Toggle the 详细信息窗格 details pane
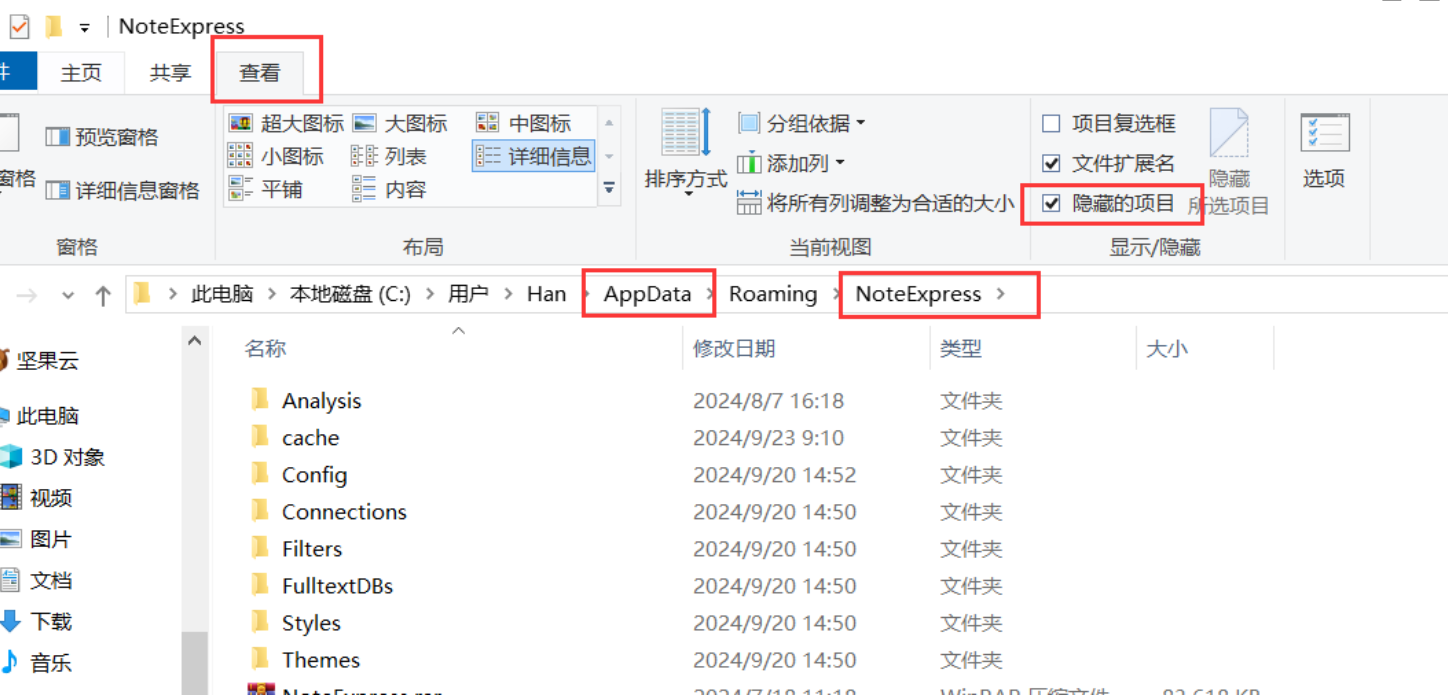The width and height of the screenshot is (1448, 696). pos(123,190)
